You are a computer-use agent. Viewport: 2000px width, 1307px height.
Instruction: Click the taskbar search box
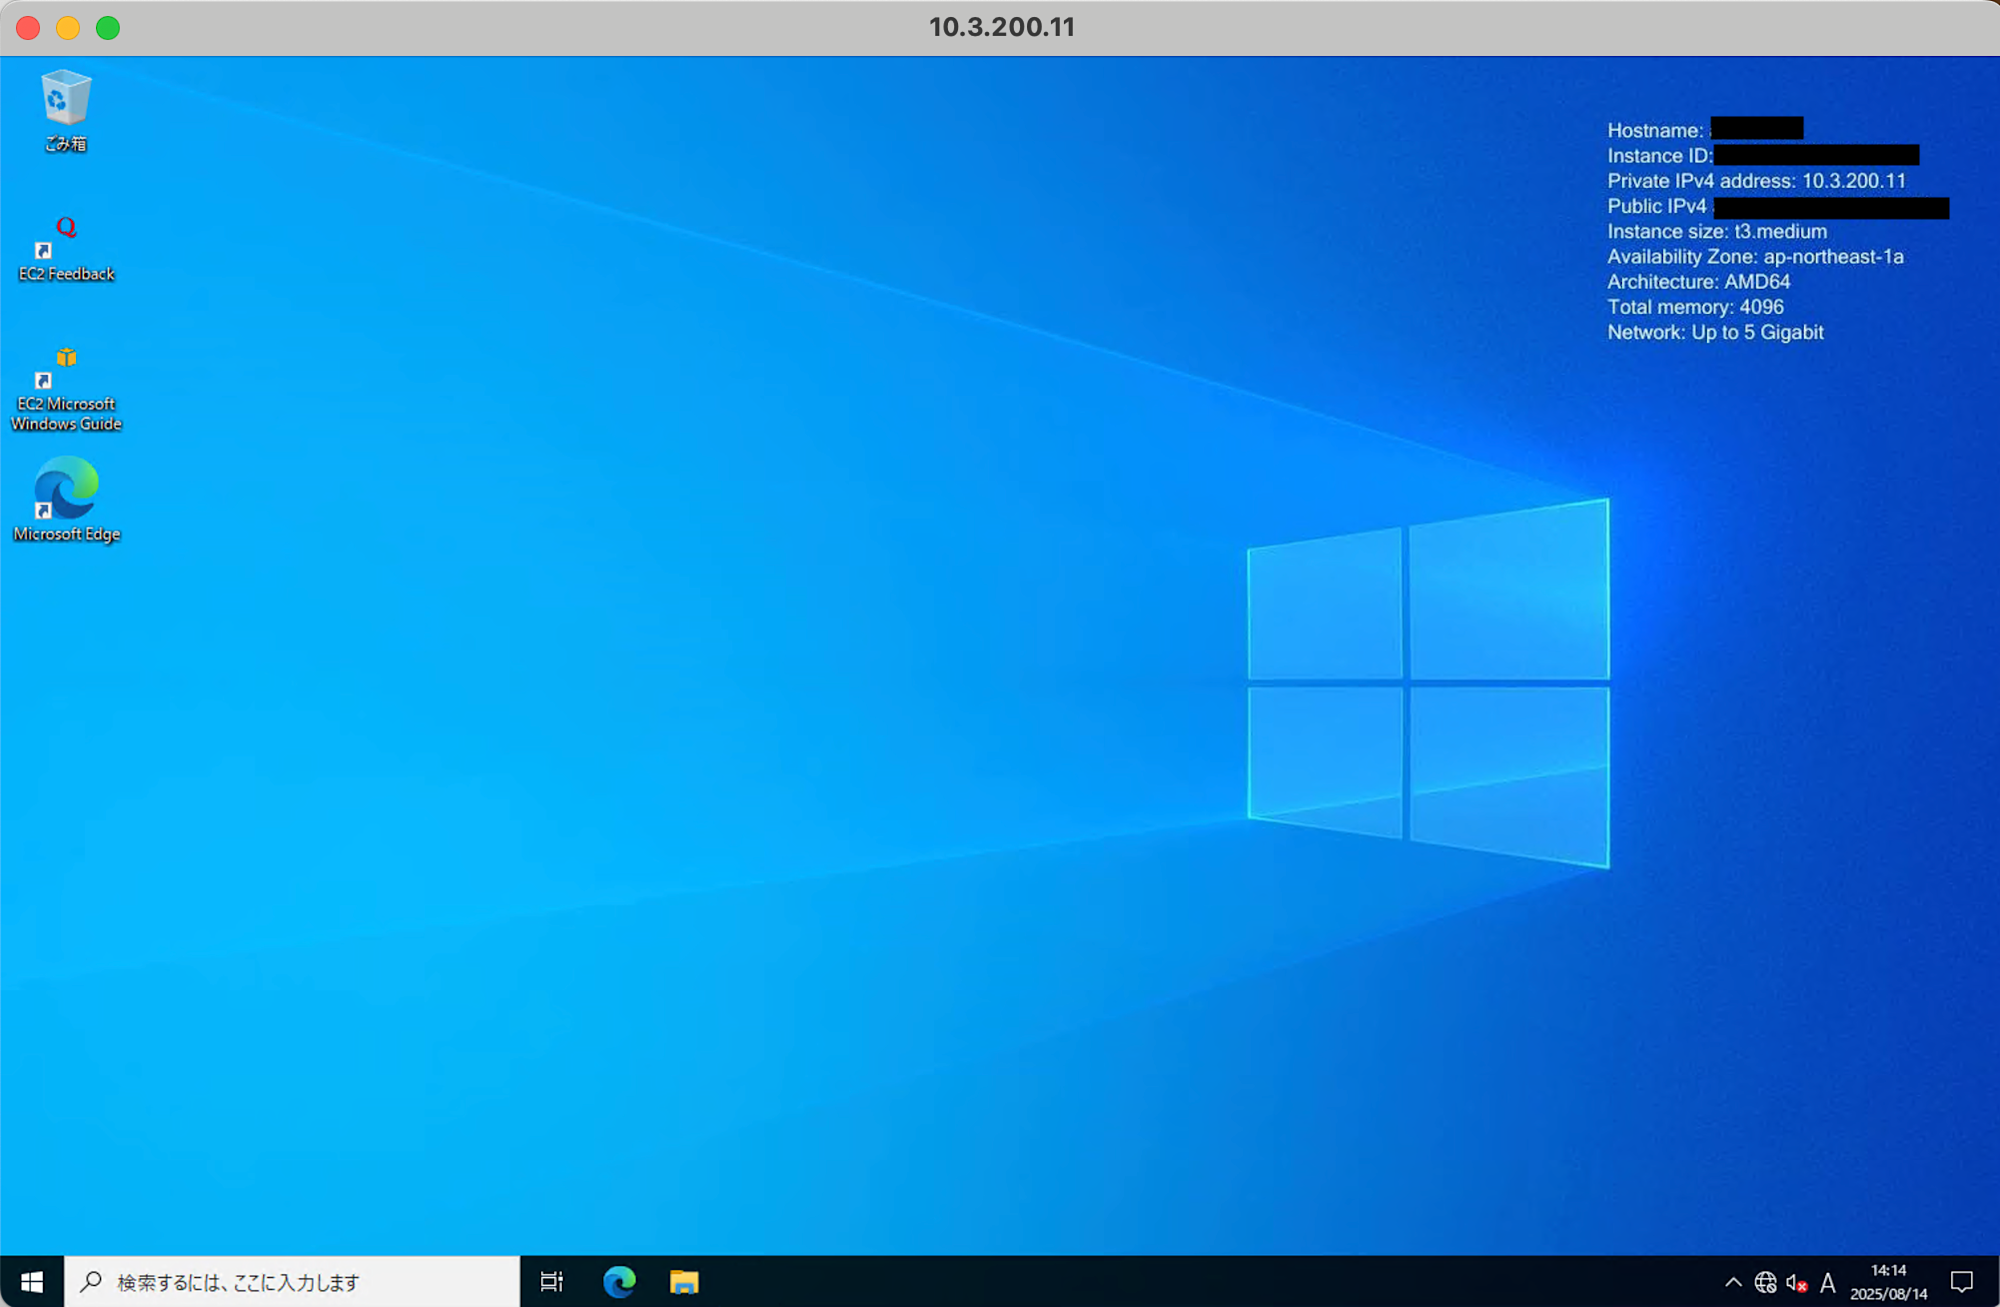coord(292,1281)
